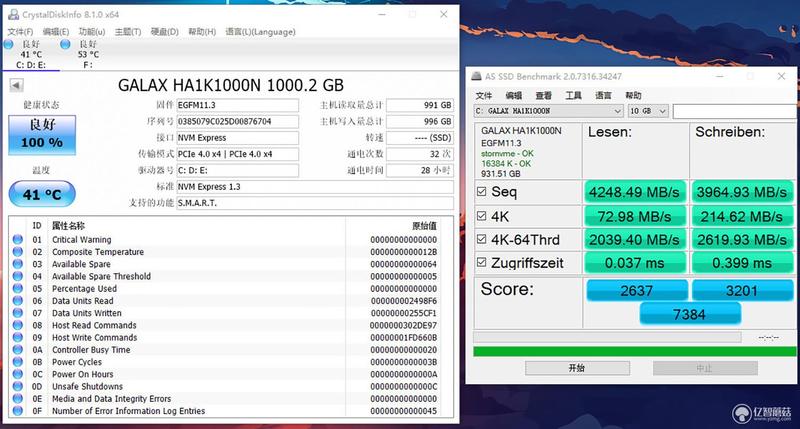Click the PCIe 4.0 x4 transfer mode field

click(x=237, y=154)
